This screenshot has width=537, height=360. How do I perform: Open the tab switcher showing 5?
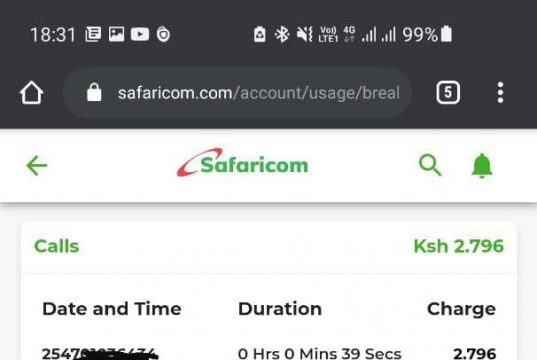click(448, 92)
